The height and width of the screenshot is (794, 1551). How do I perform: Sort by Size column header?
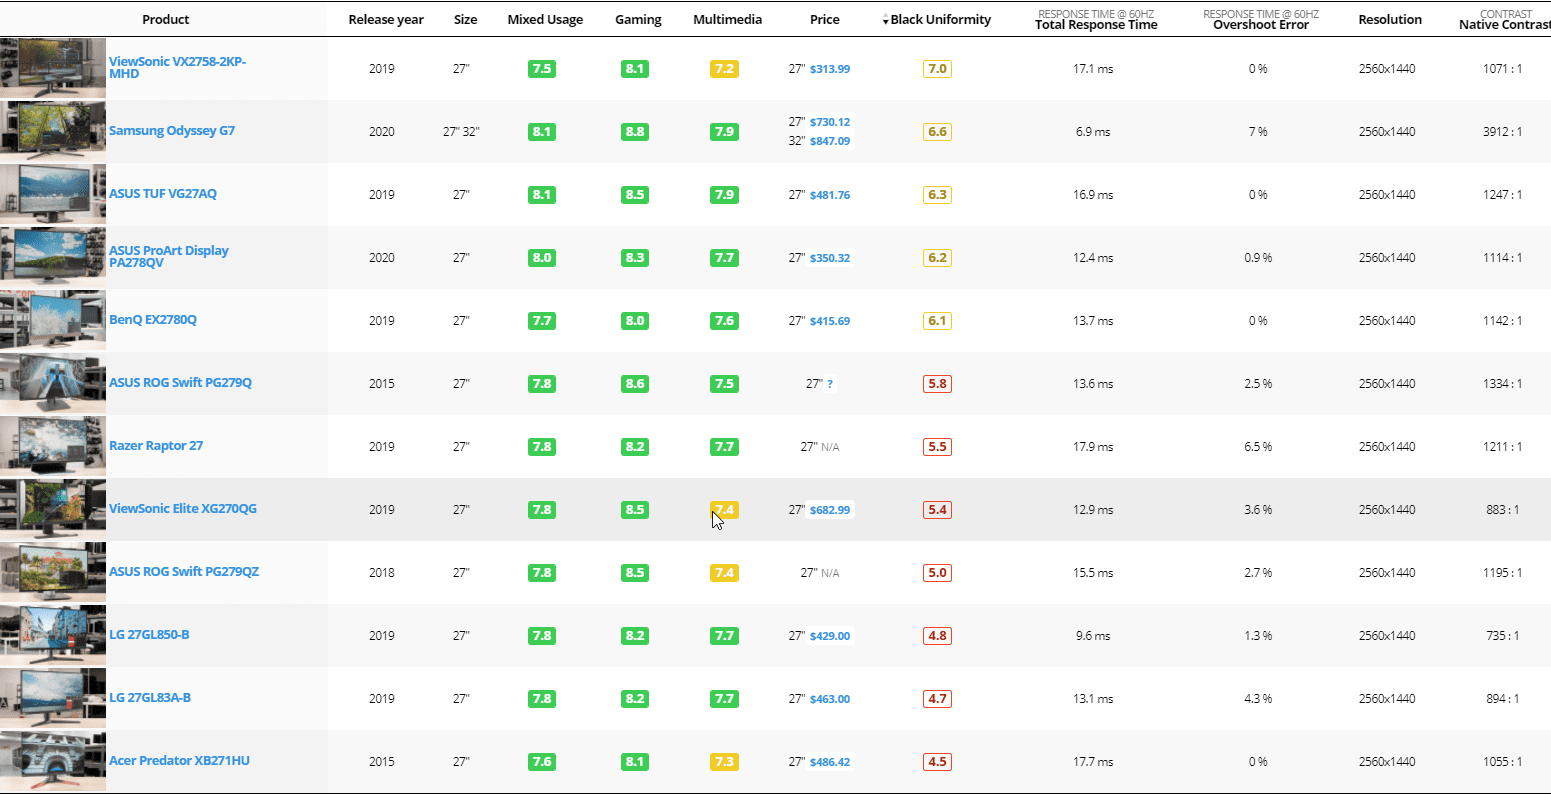tap(465, 19)
